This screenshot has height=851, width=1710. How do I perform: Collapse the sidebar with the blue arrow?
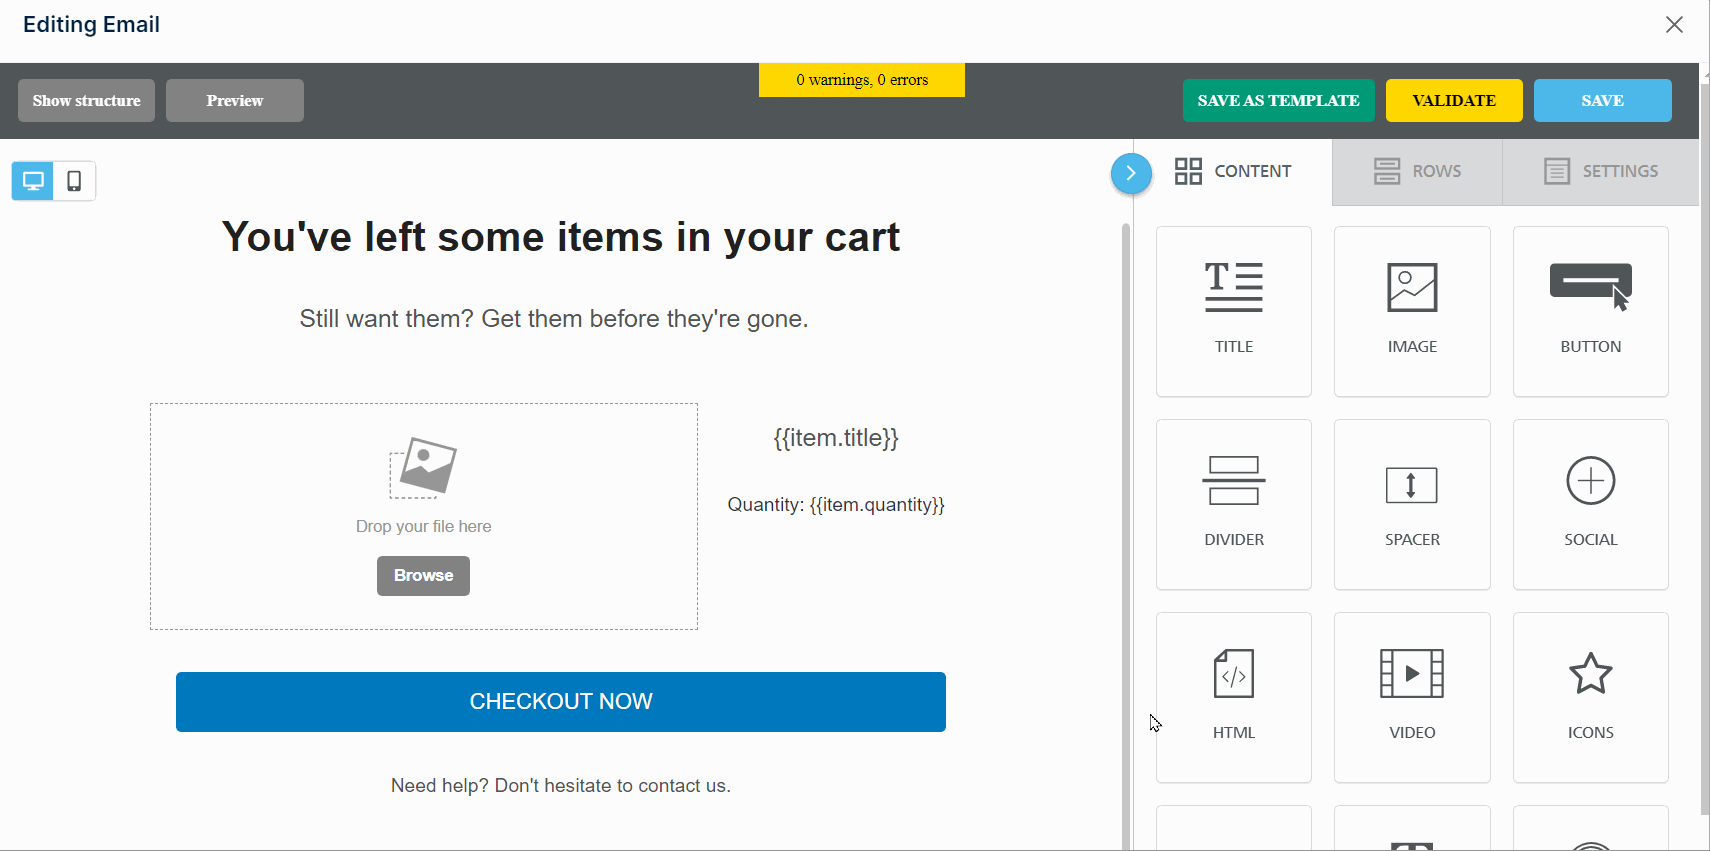[1131, 173]
